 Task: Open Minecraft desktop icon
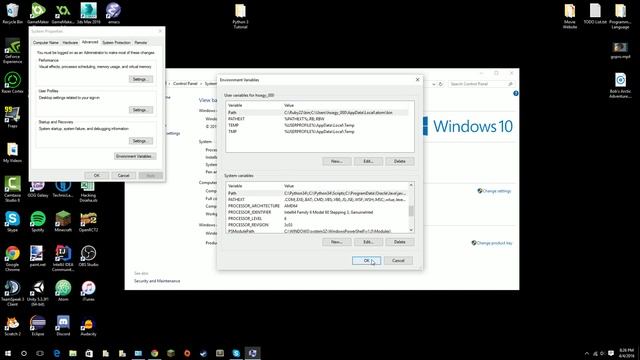coord(63,222)
